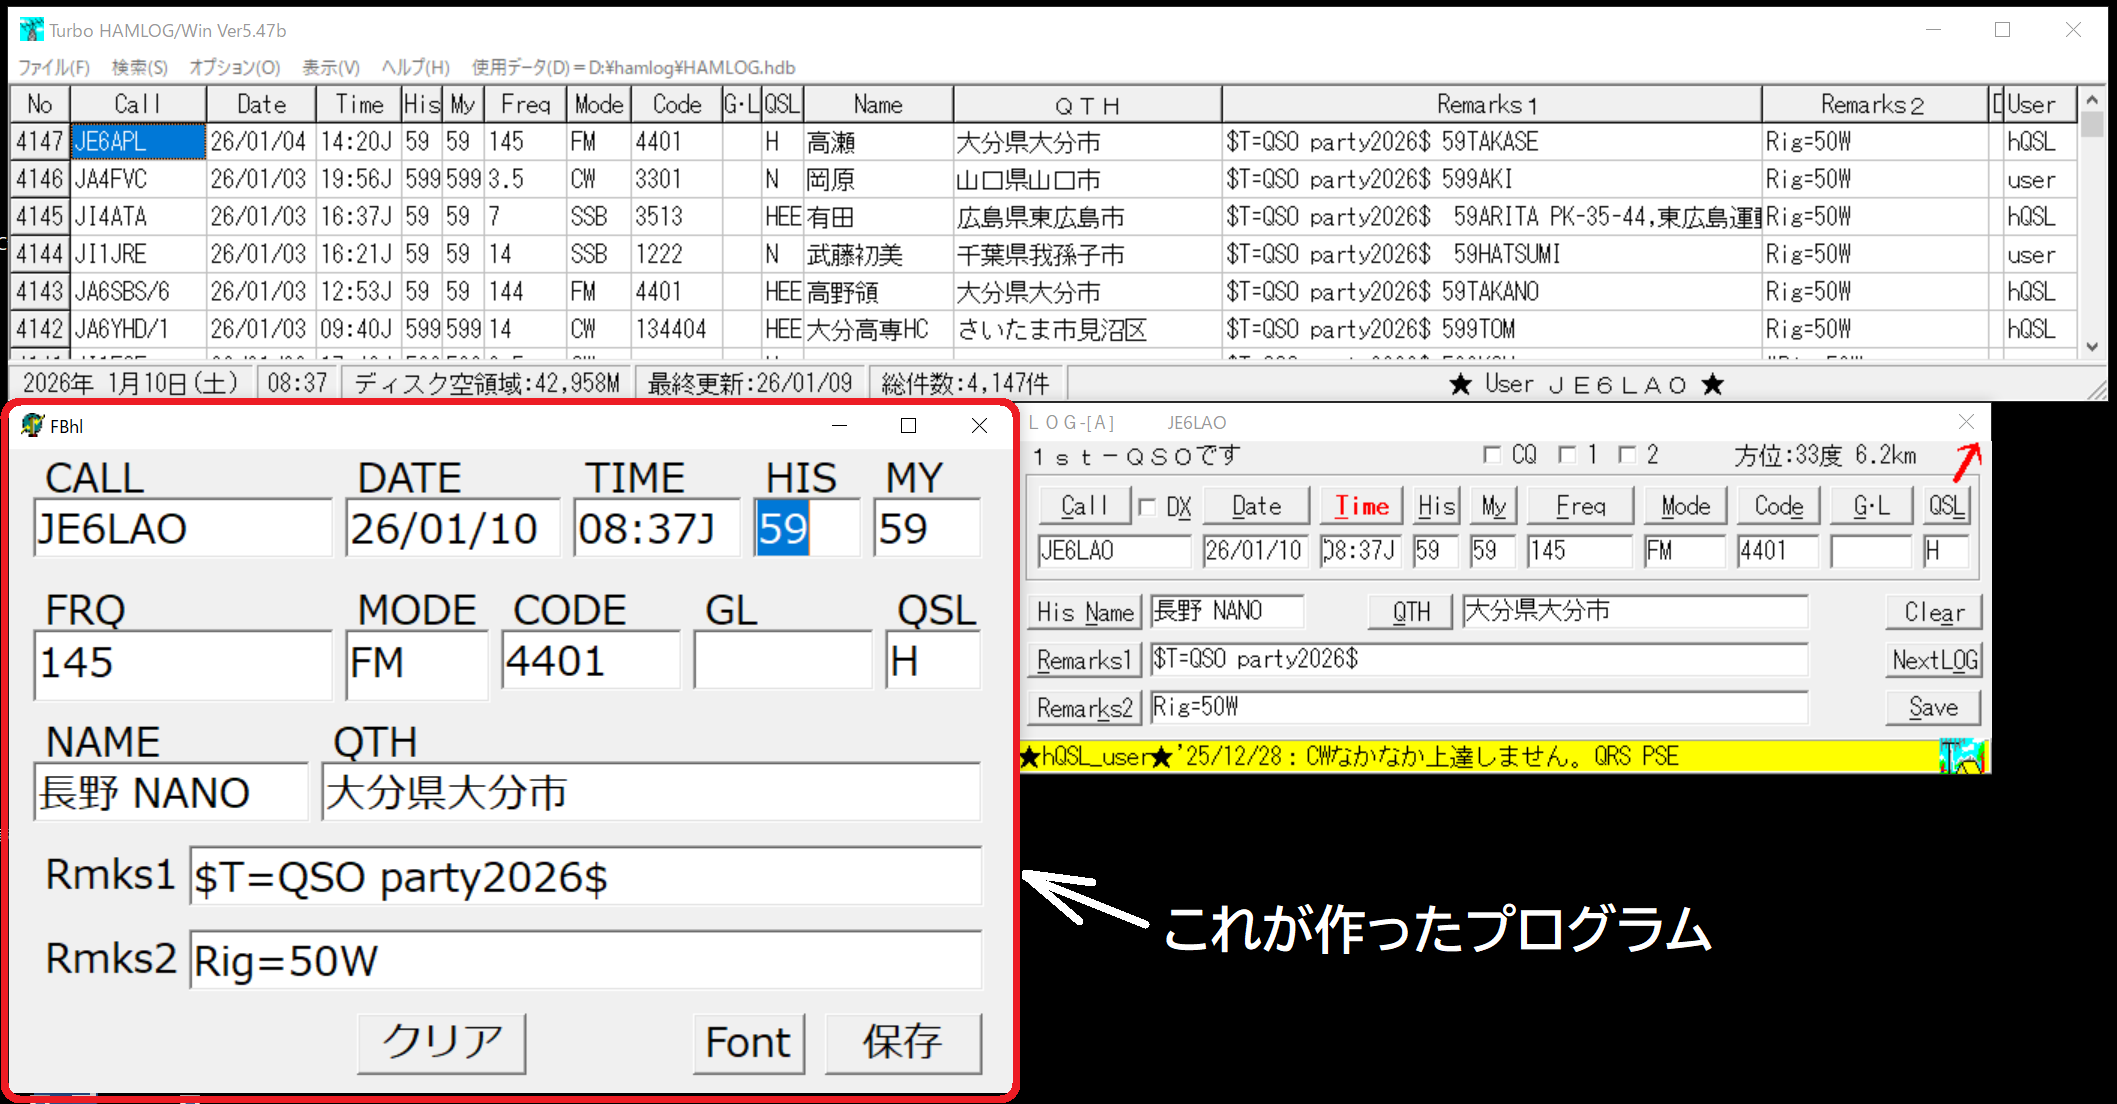This screenshot has width=2117, height=1104.
Task: Select log row 4146 JA4FVC
Action: [x=110, y=179]
